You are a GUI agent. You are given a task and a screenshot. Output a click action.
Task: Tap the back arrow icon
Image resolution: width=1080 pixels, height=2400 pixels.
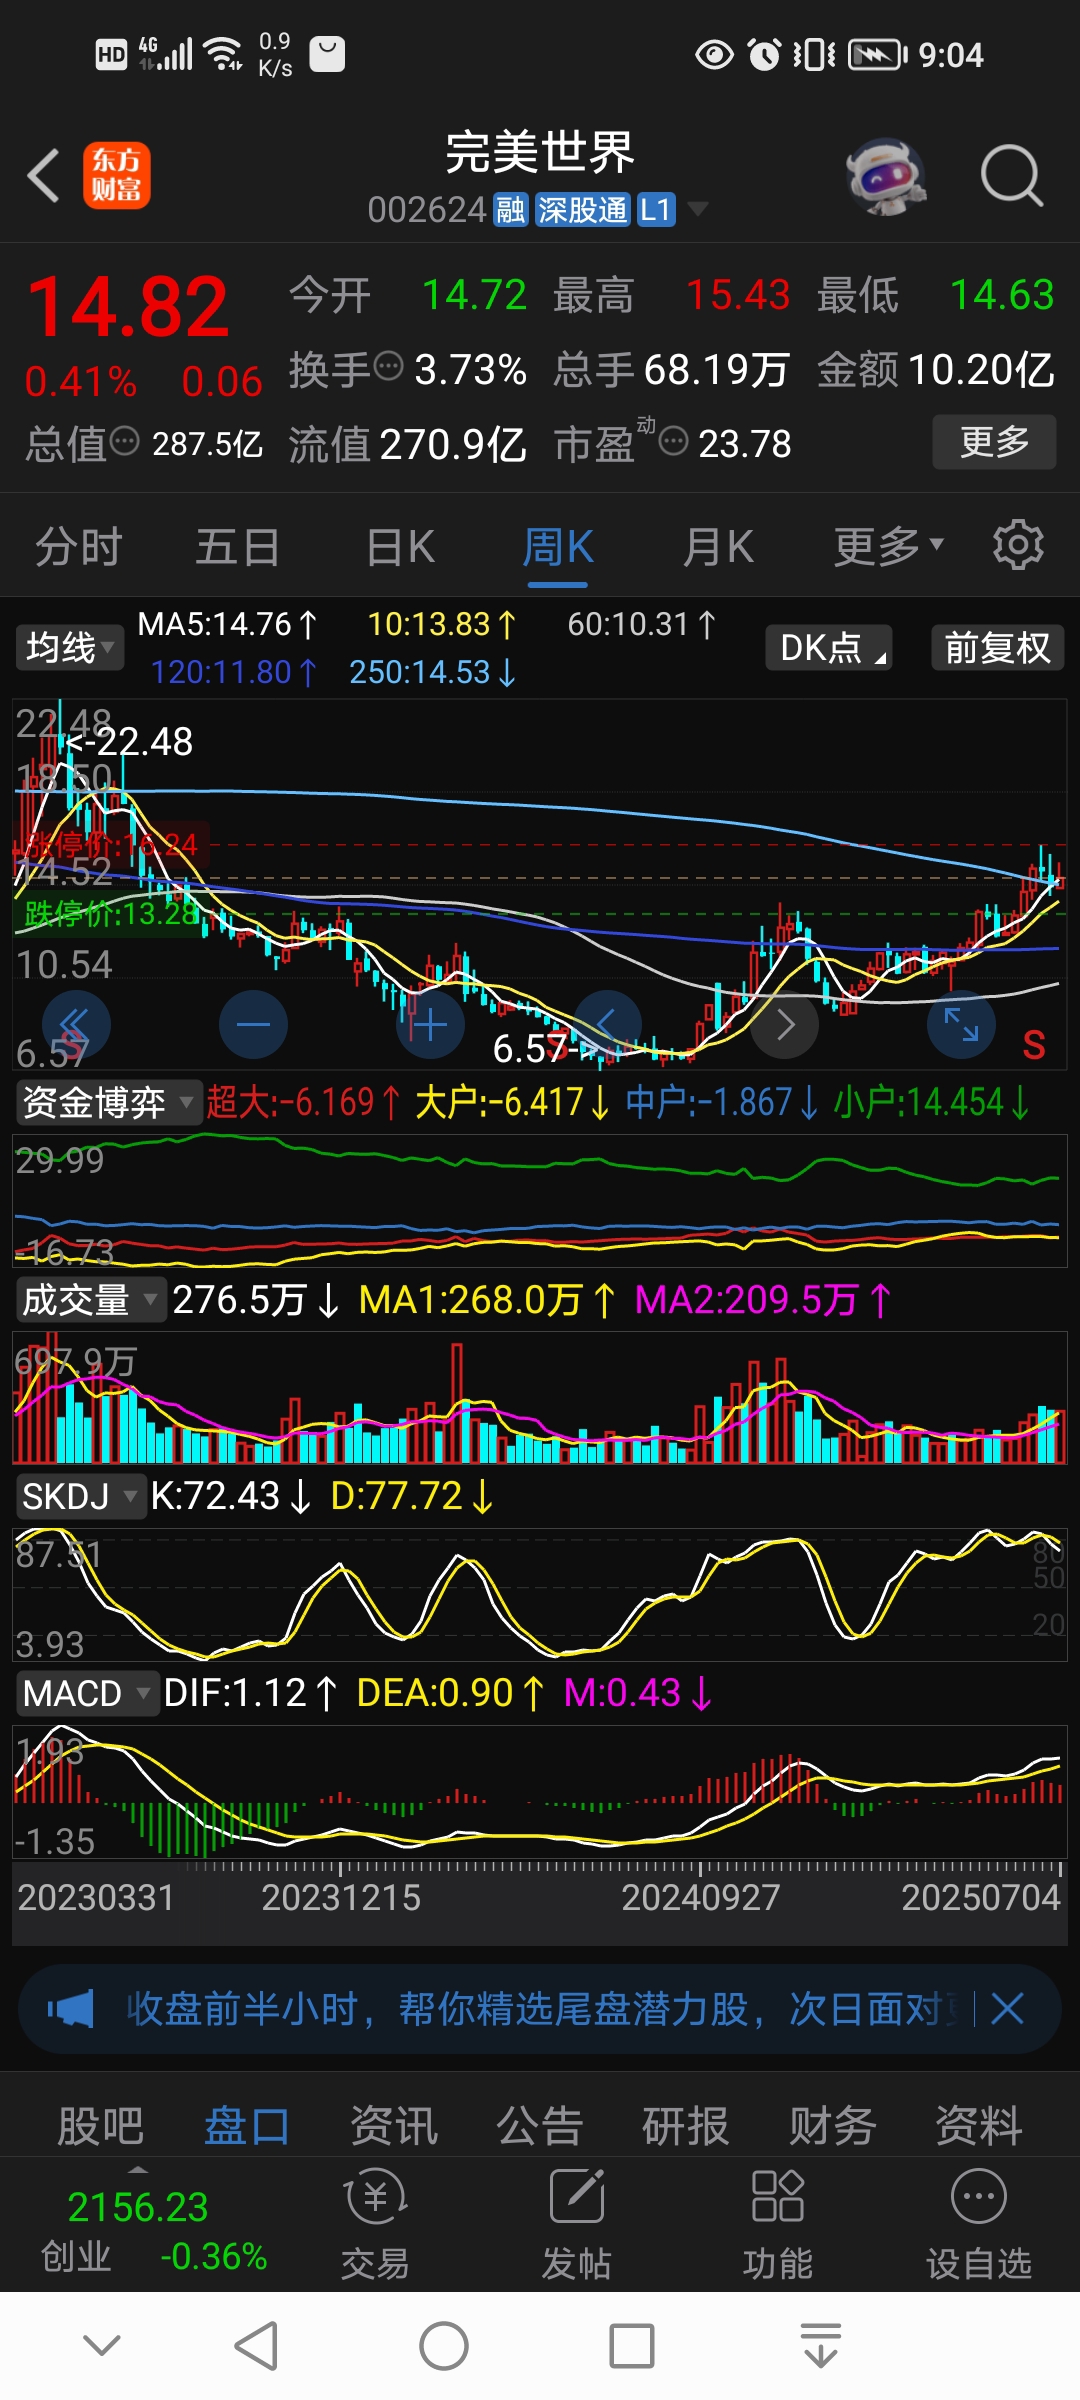[44, 176]
